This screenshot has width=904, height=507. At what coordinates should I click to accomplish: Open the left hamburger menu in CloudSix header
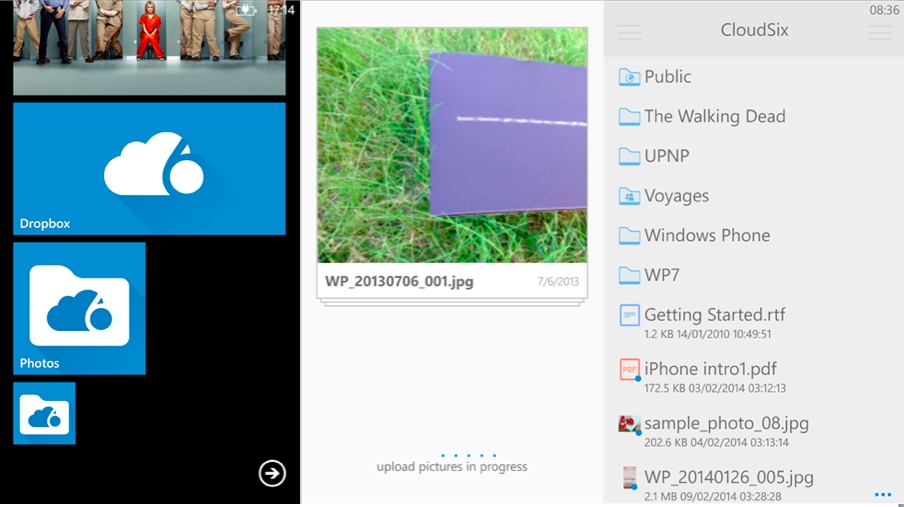(629, 32)
